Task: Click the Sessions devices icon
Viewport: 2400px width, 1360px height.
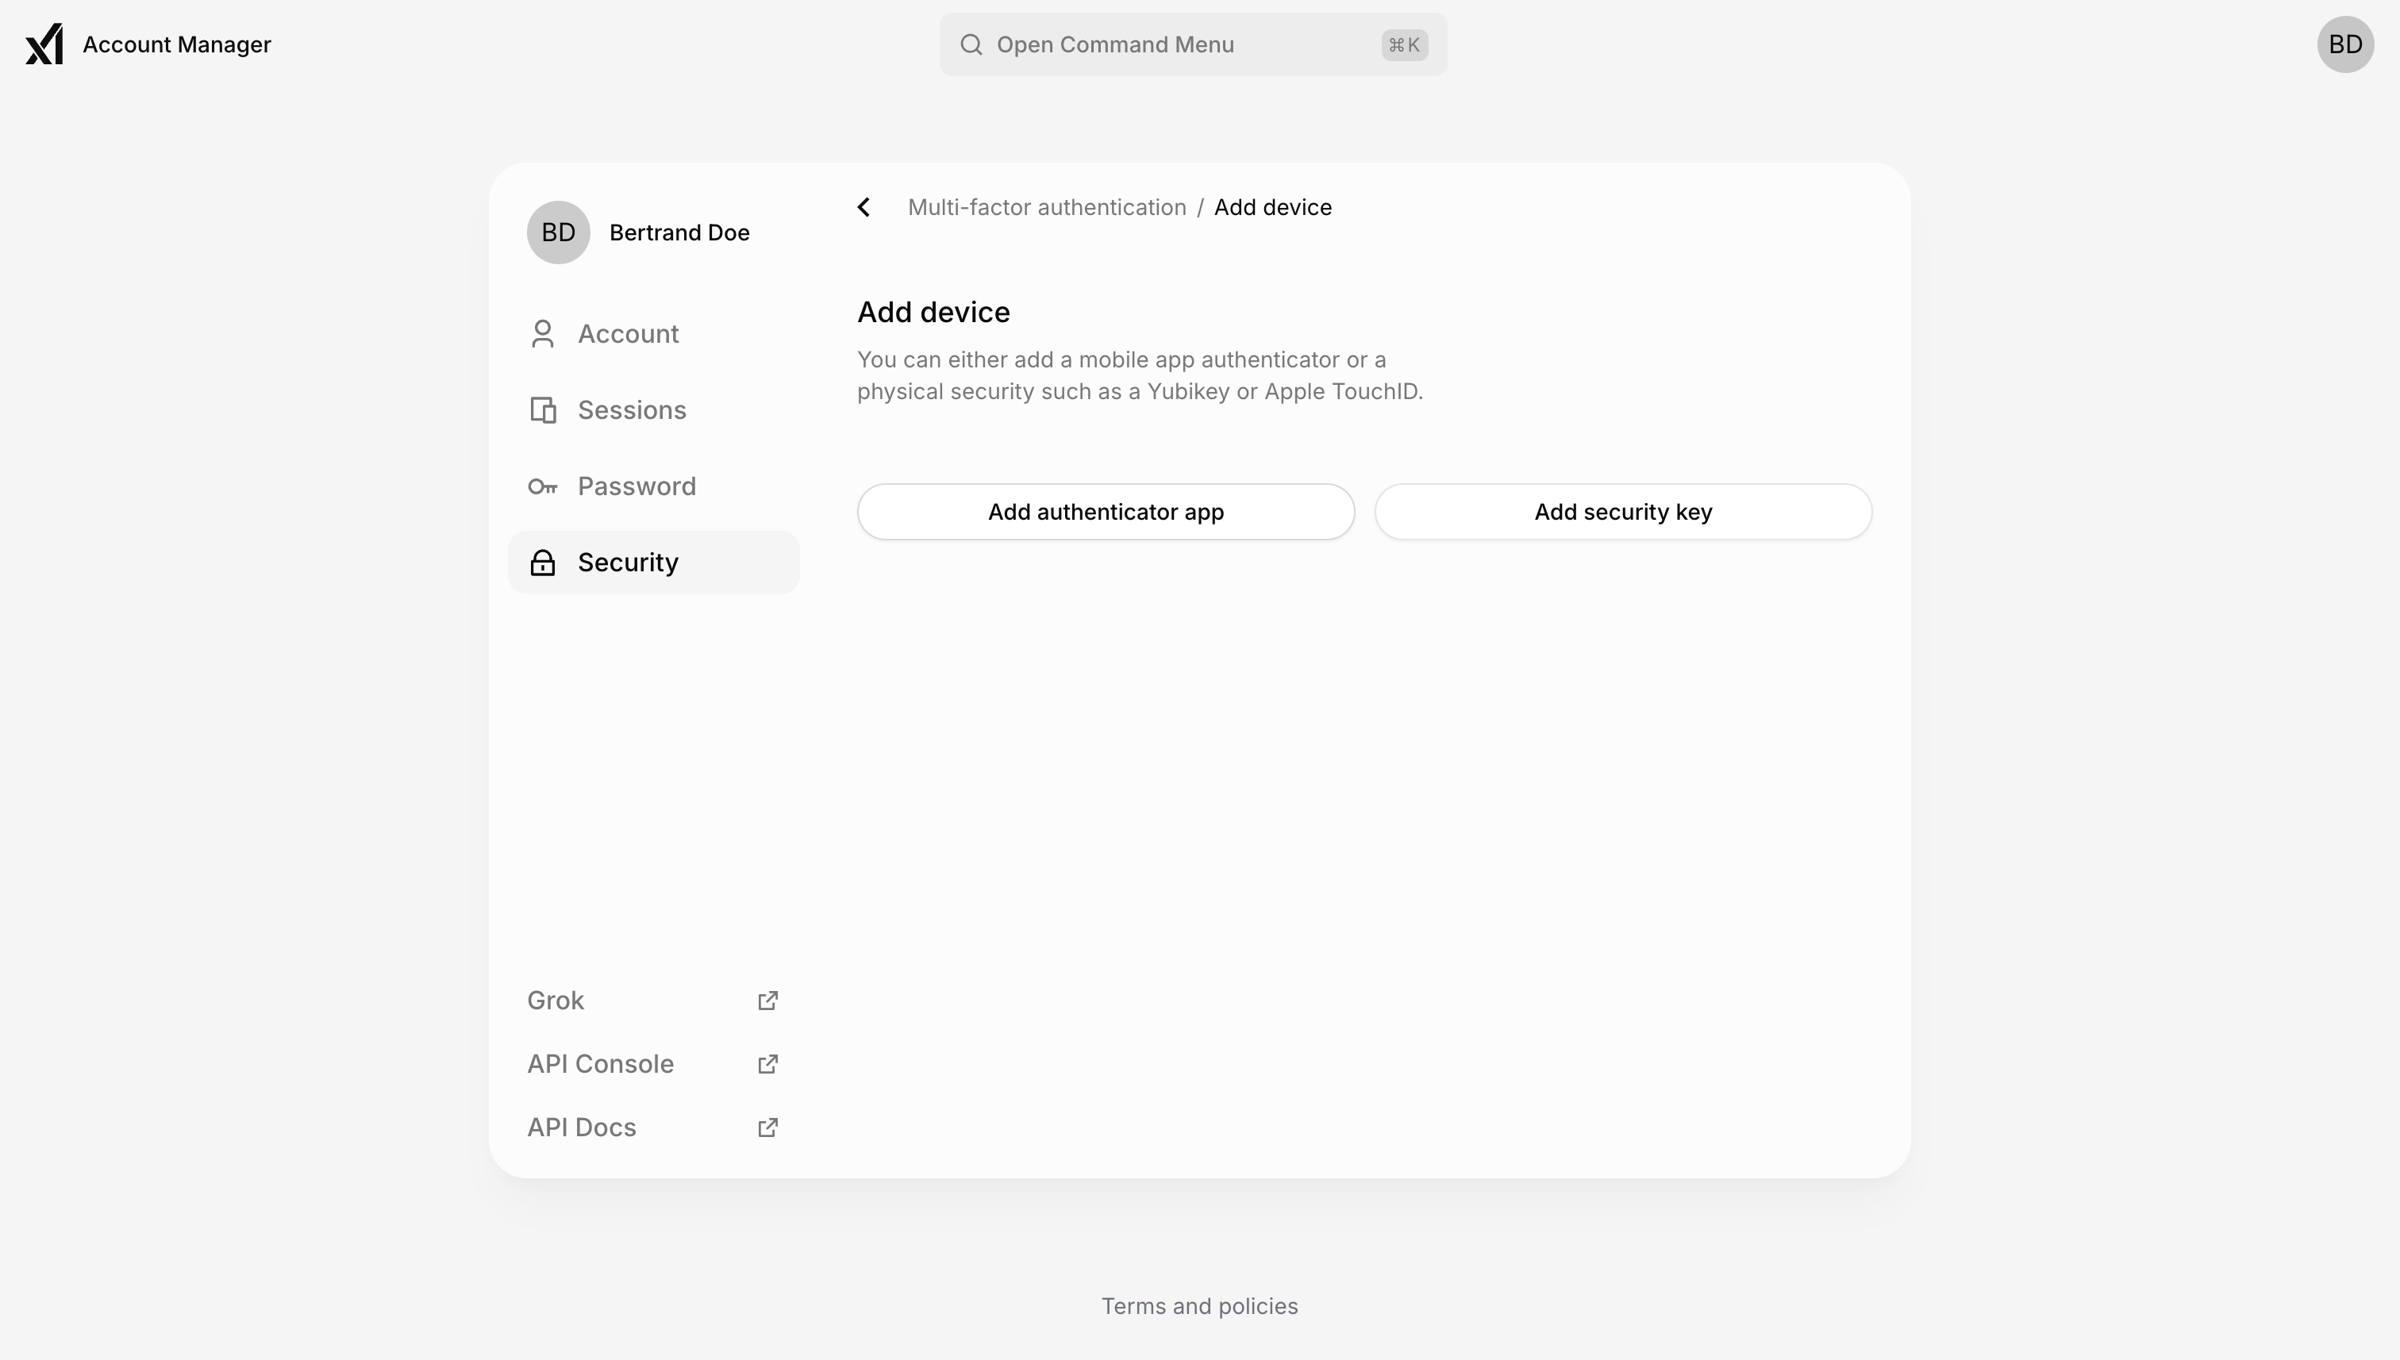Action: pyautogui.click(x=542, y=410)
